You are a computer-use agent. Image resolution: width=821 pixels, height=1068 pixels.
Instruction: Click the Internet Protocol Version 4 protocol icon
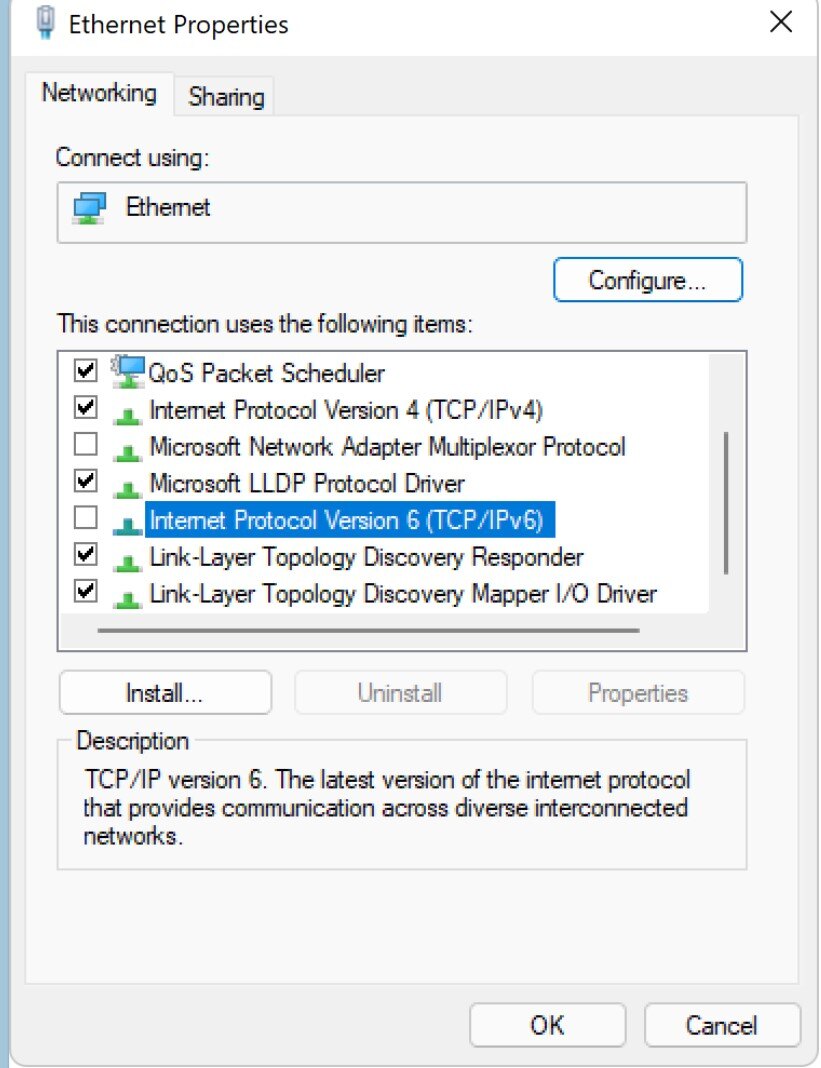128,411
